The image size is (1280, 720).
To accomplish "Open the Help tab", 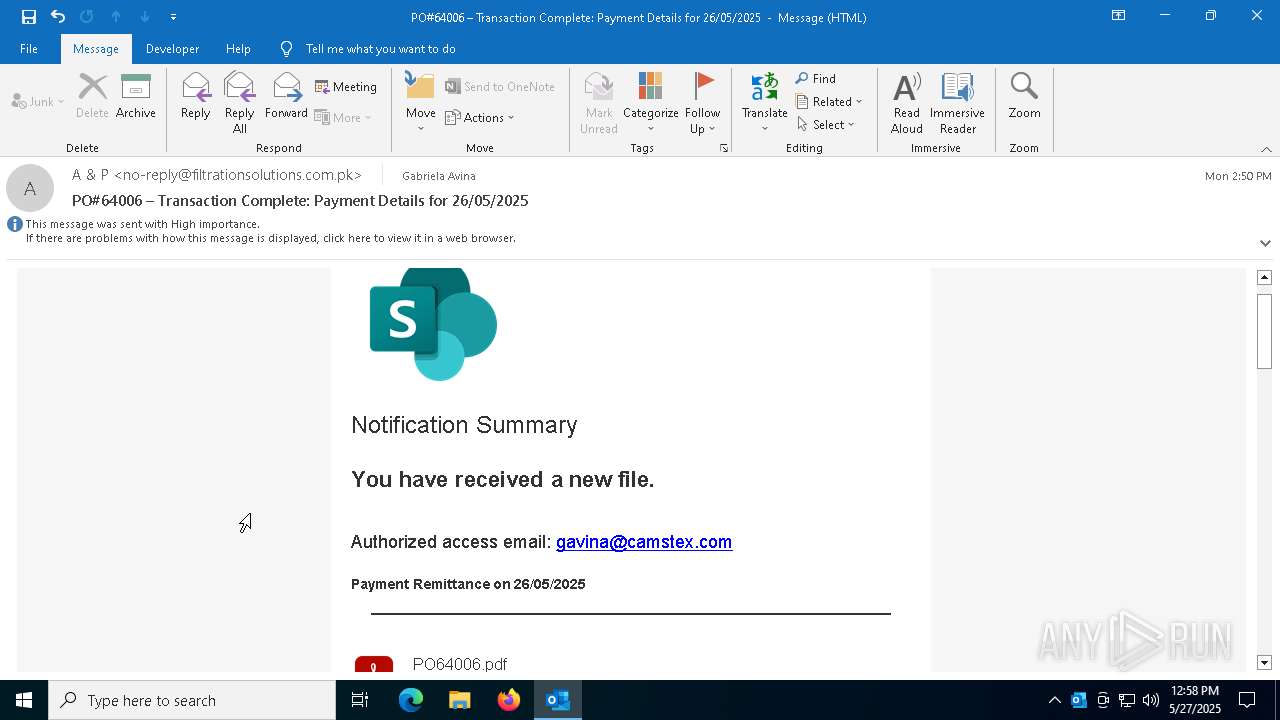I will [x=238, y=49].
